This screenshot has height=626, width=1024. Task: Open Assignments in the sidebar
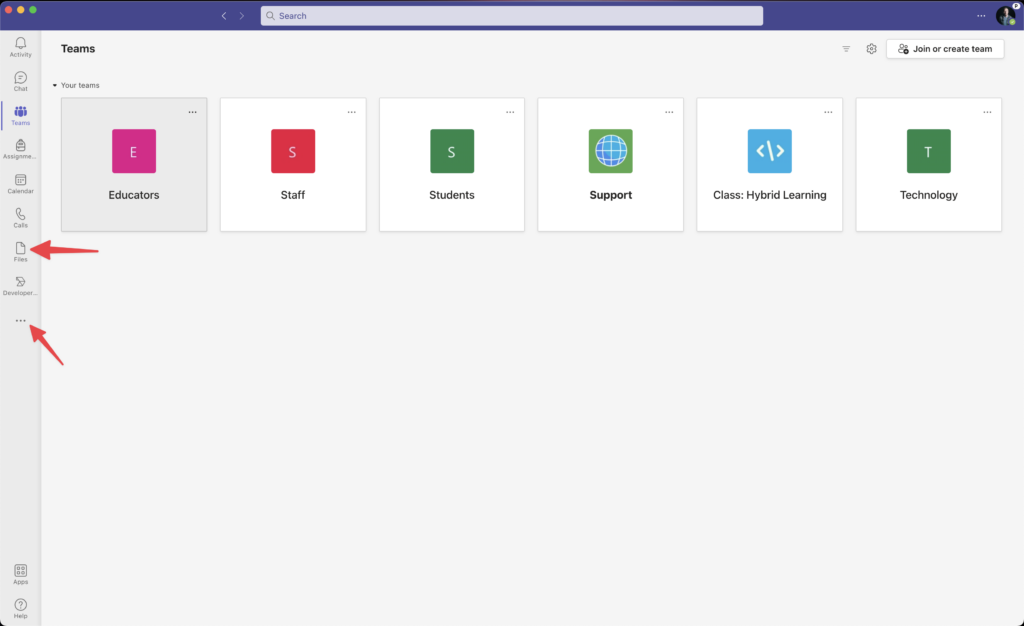[20, 149]
